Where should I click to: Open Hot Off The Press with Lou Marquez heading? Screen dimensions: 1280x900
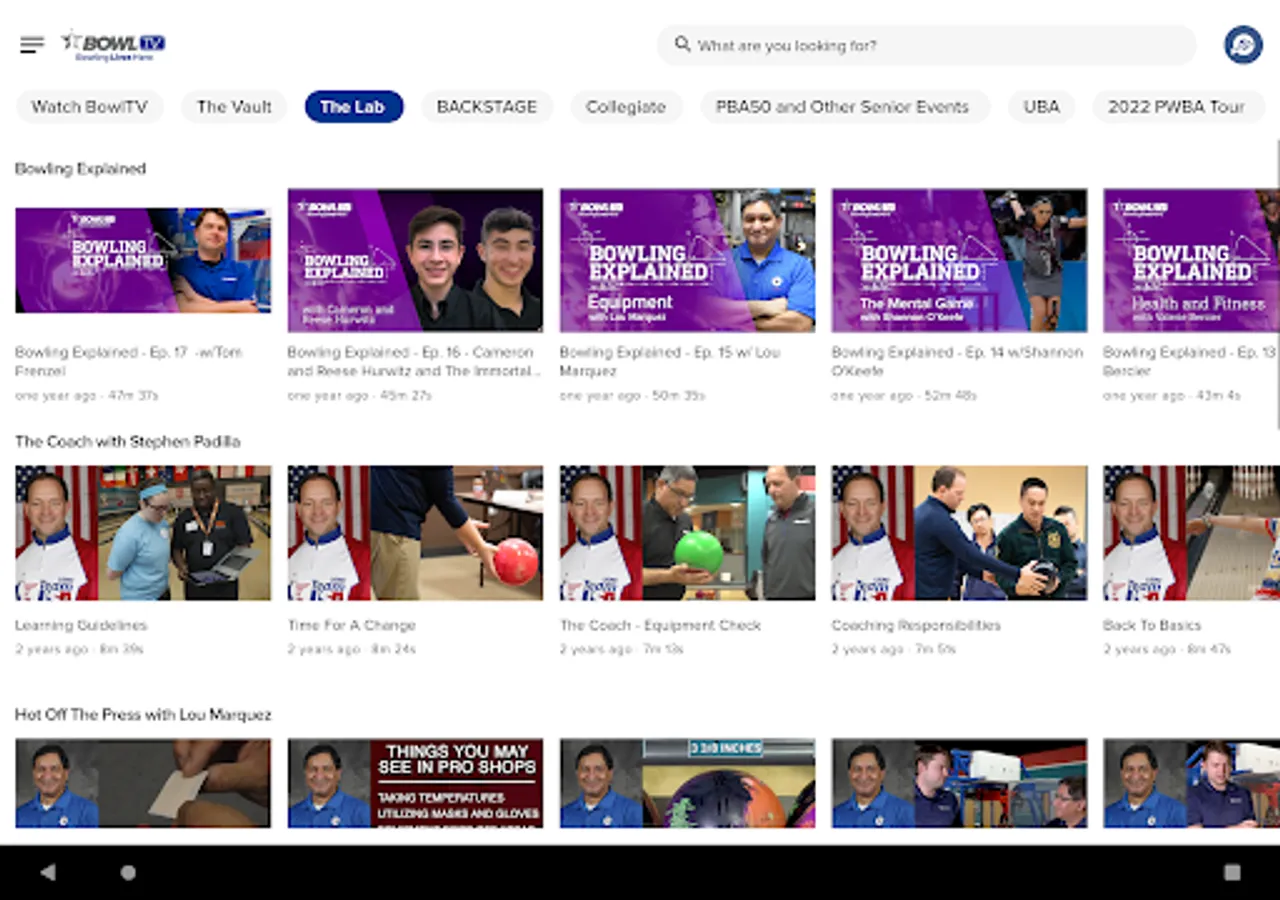tap(143, 714)
